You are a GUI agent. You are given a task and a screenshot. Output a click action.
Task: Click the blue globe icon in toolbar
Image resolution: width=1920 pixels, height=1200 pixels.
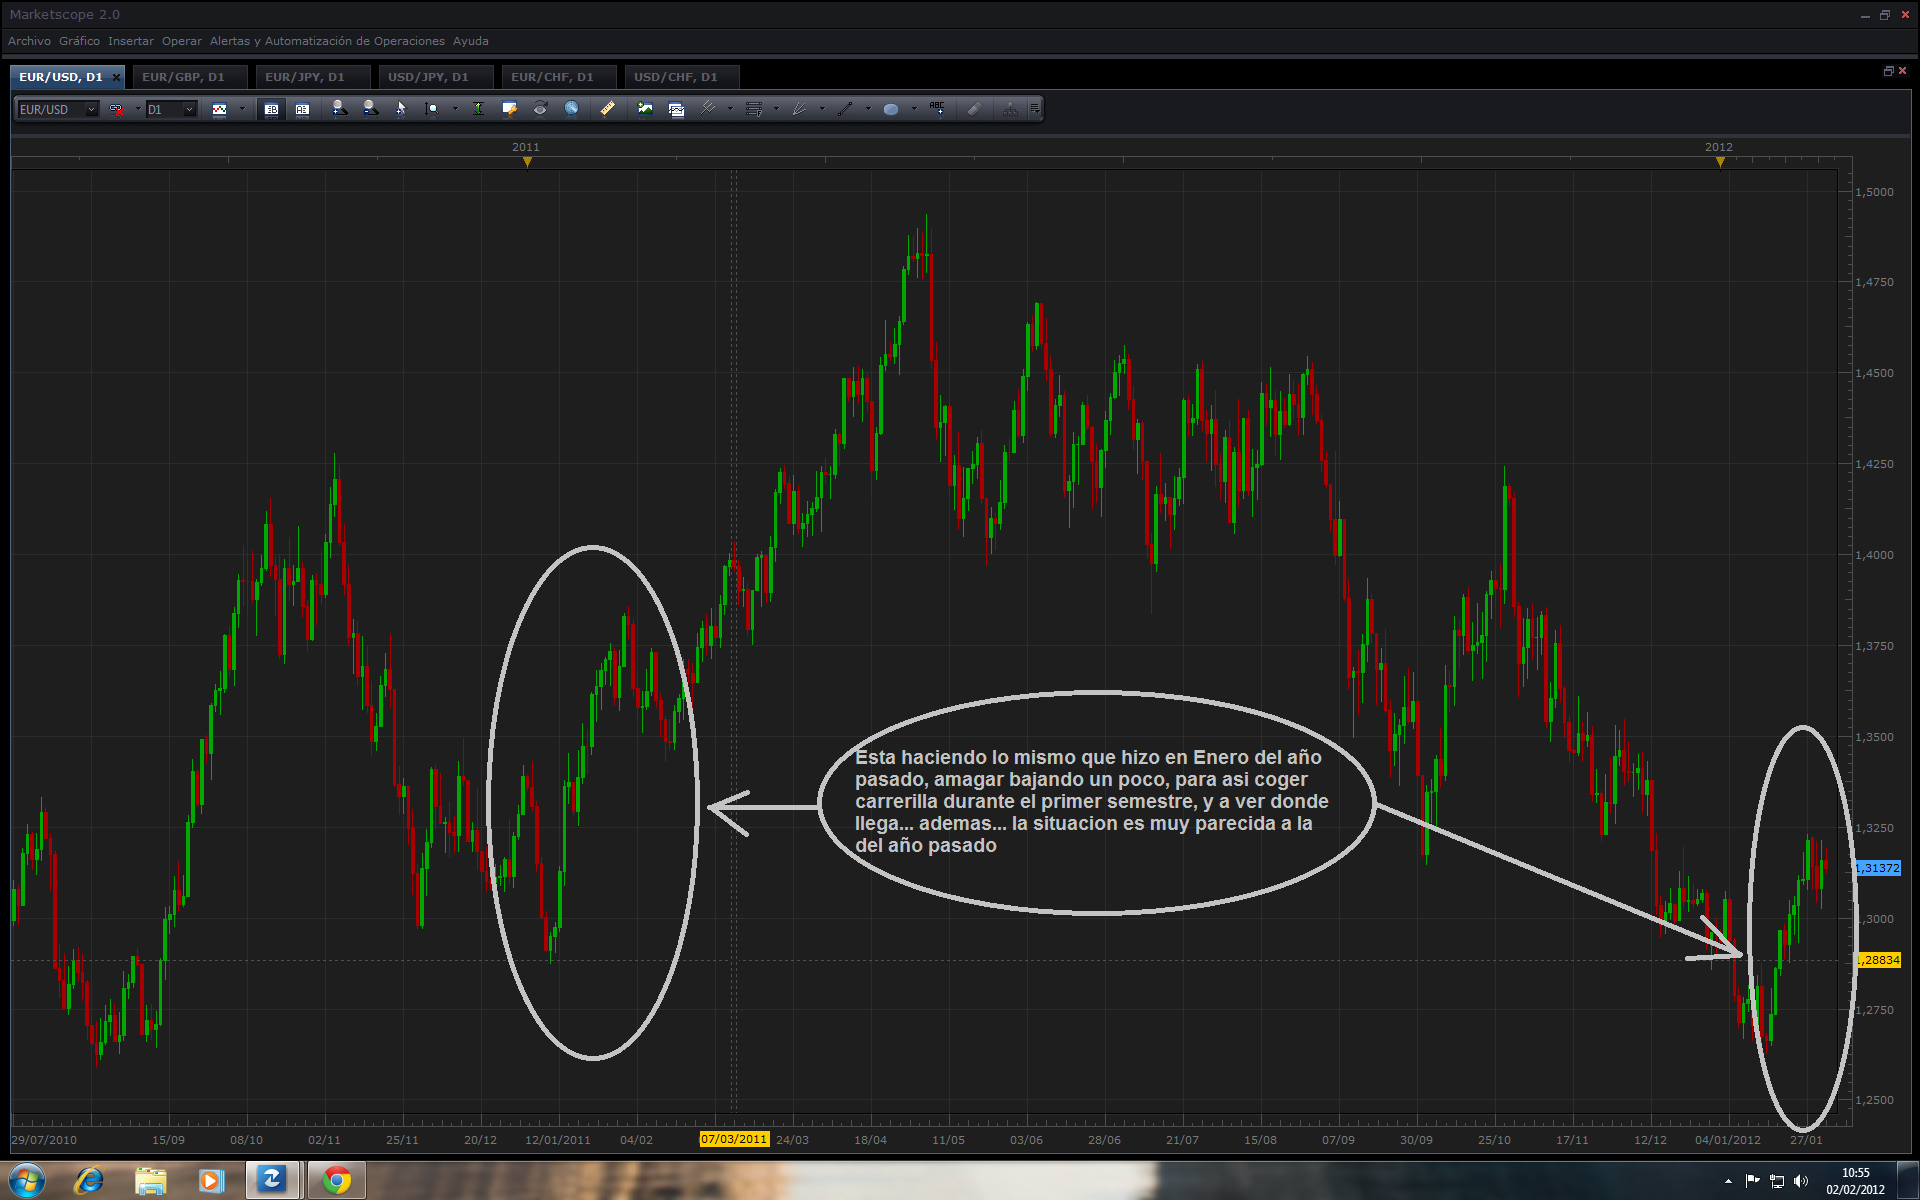571,109
